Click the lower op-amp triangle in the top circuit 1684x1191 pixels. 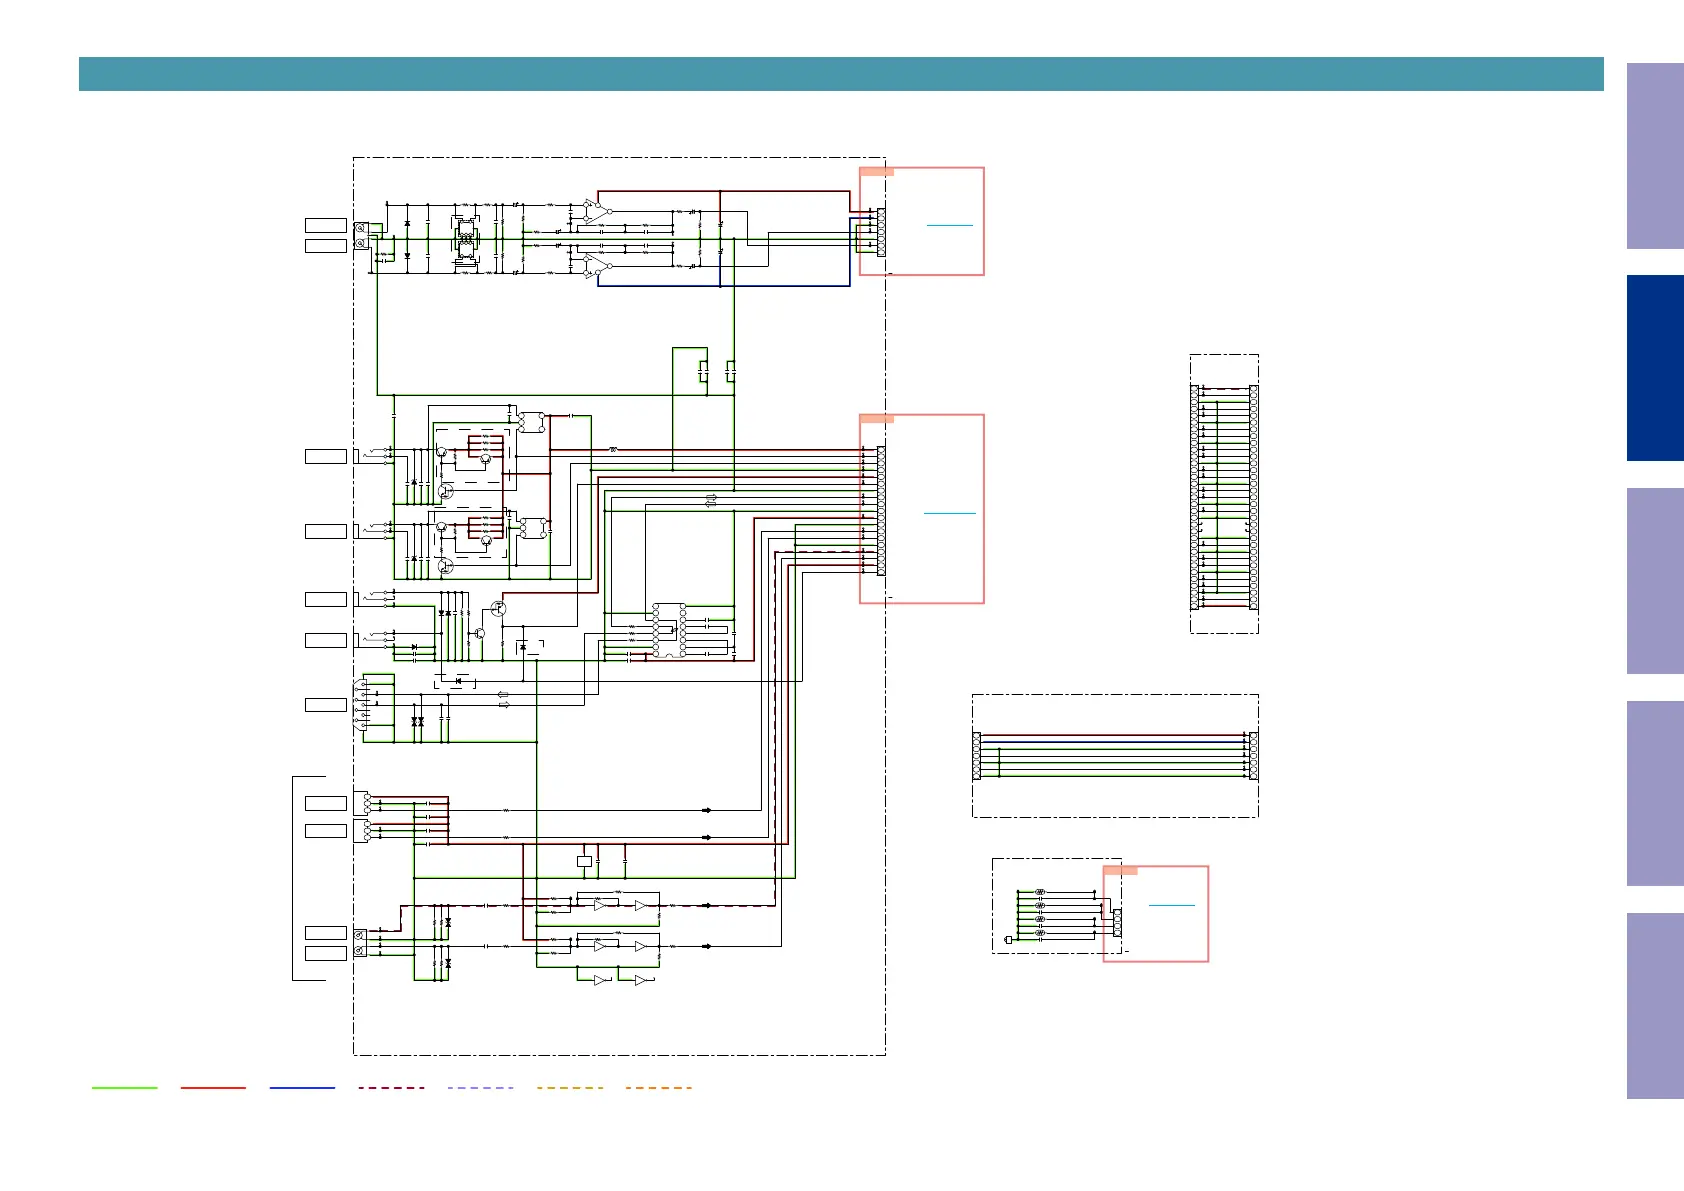click(x=597, y=265)
